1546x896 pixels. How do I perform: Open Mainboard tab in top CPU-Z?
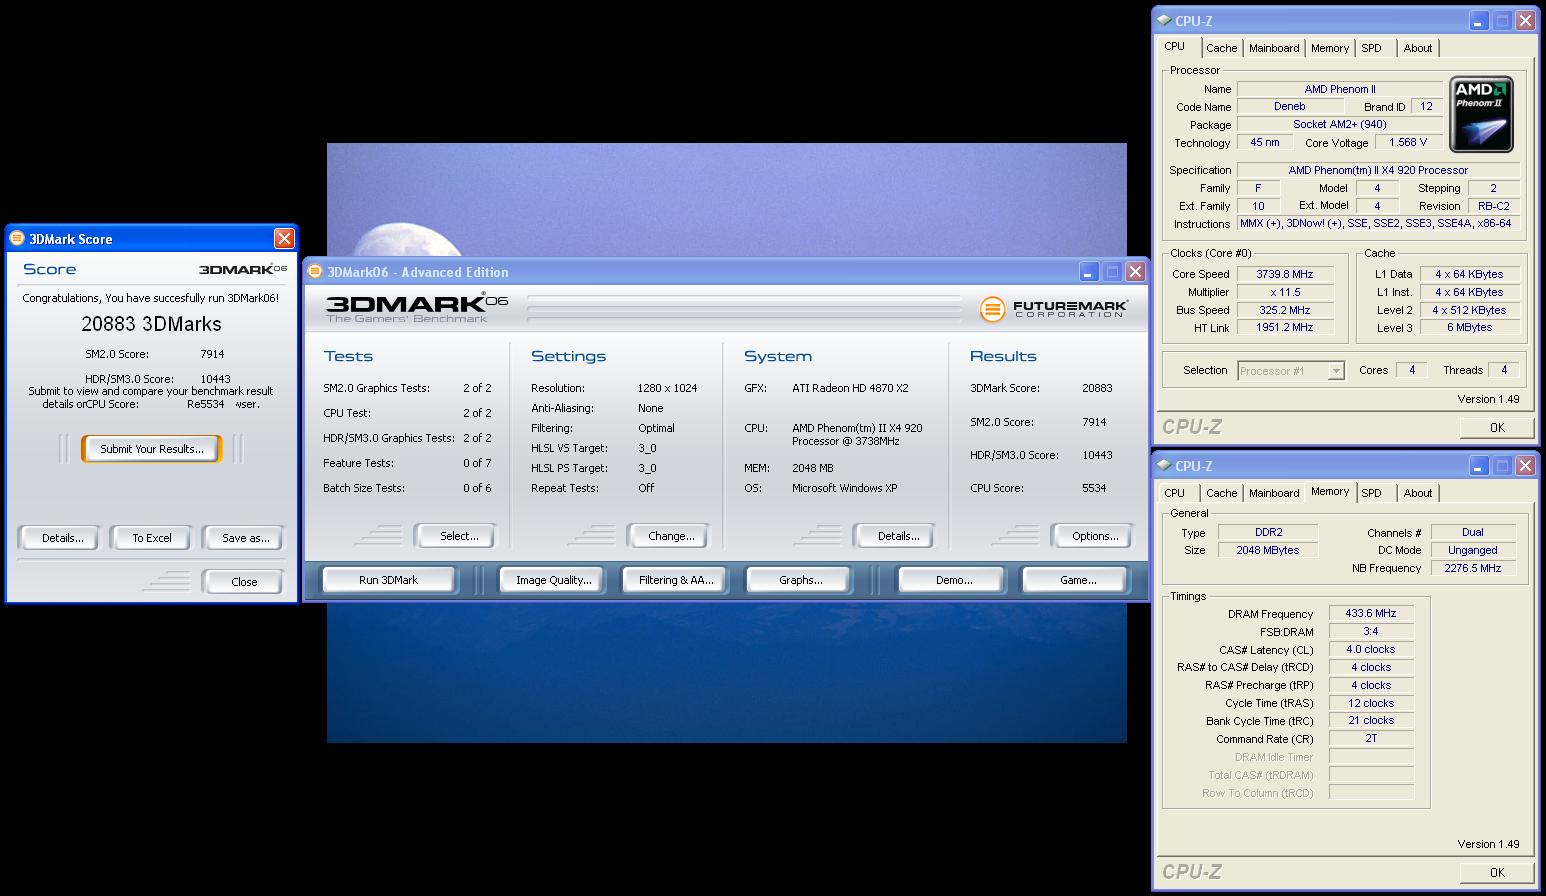(1274, 48)
